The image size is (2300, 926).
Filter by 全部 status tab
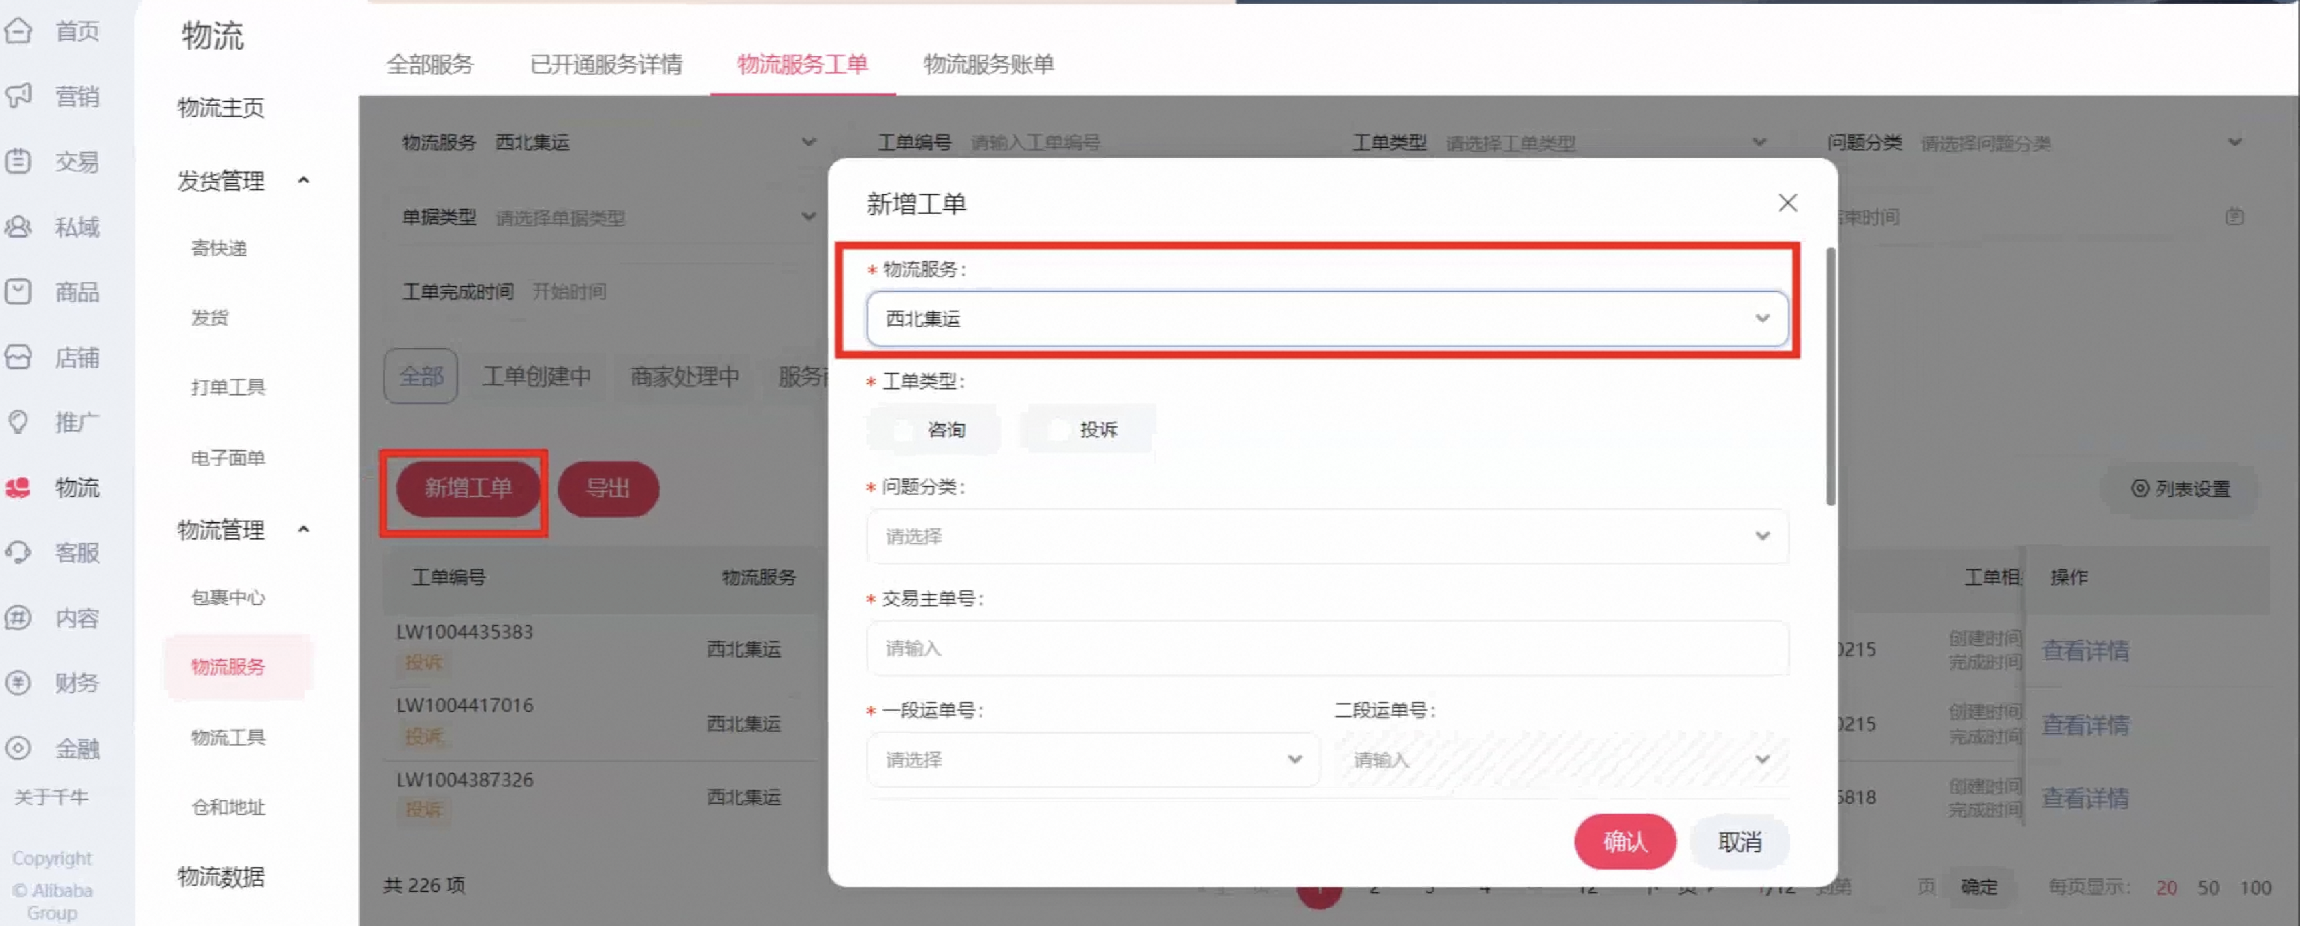click(421, 376)
